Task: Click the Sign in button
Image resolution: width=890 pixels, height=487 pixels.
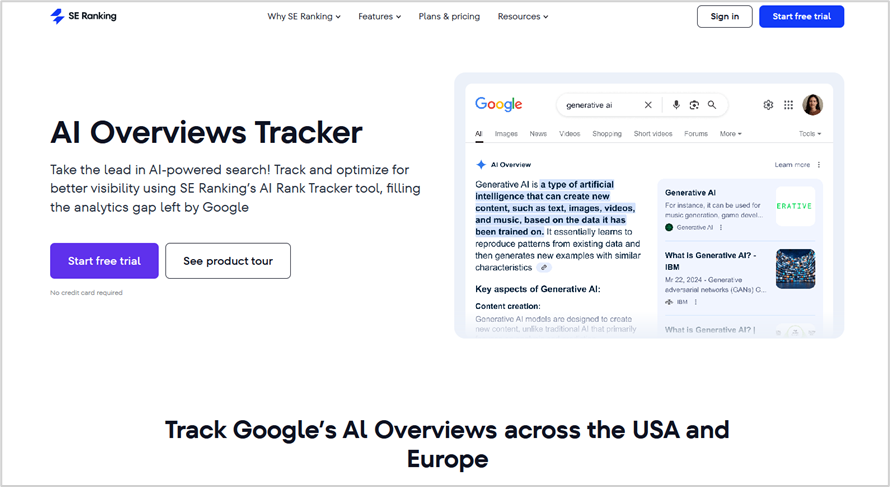Action: point(725,16)
